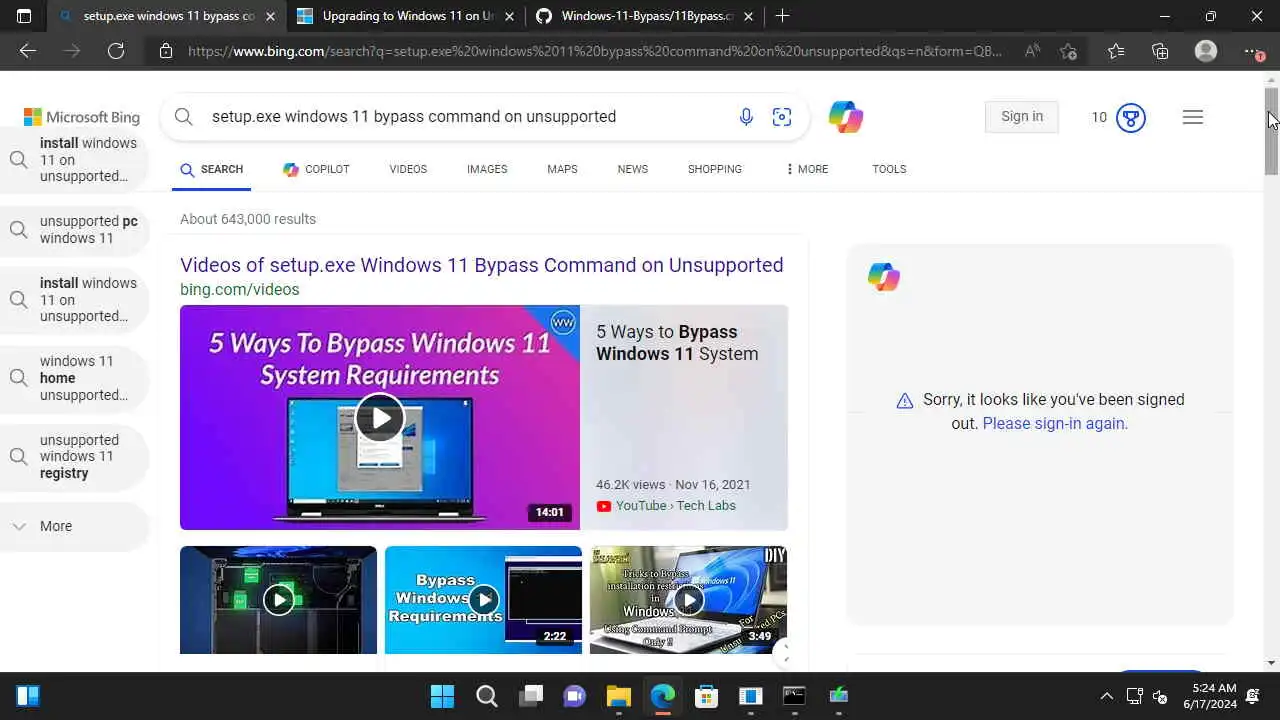This screenshot has height=720, width=1280.
Task: Select 'windows 11 home unsupported' suggestion
Action: pyautogui.click(x=75, y=378)
